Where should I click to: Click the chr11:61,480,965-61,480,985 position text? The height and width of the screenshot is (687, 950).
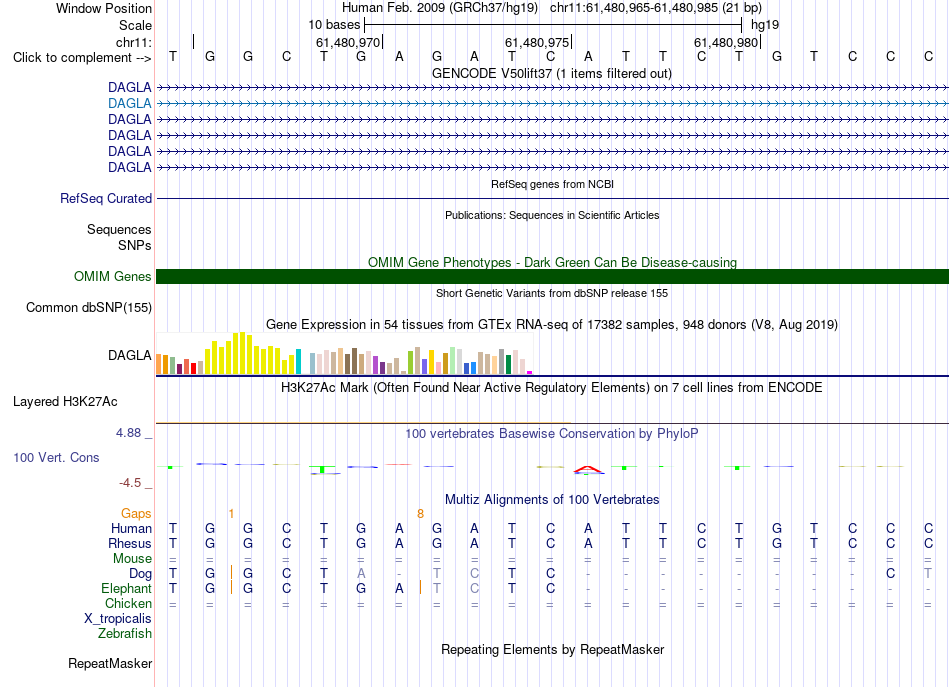click(656, 8)
